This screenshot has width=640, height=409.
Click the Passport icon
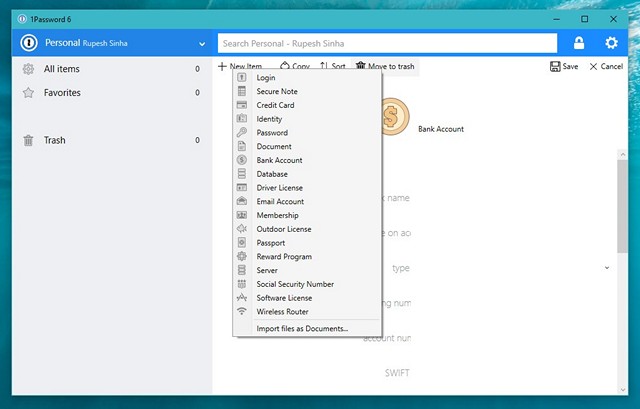pyautogui.click(x=242, y=242)
